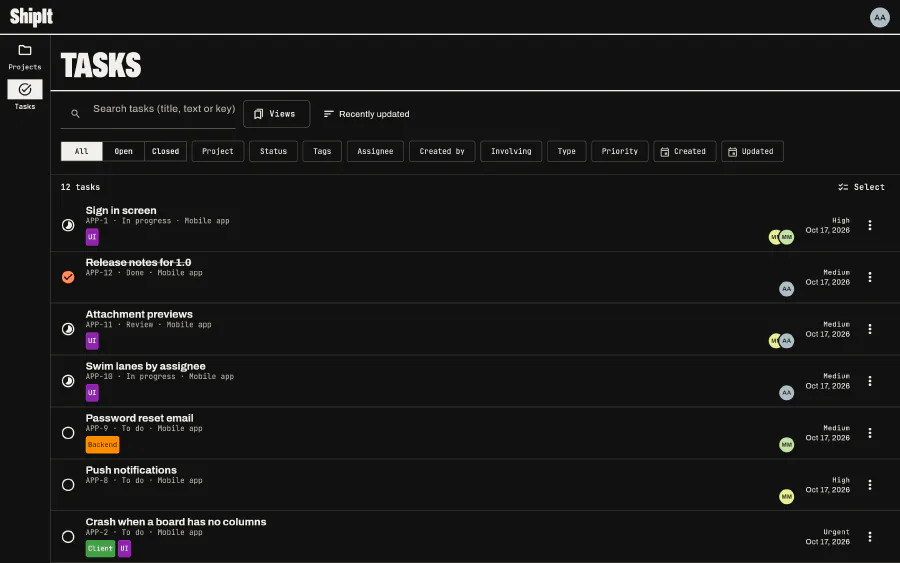Image resolution: width=900 pixels, height=563 pixels.
Task: Open the Assignee filter dropdown
Action: pos(375,152)
